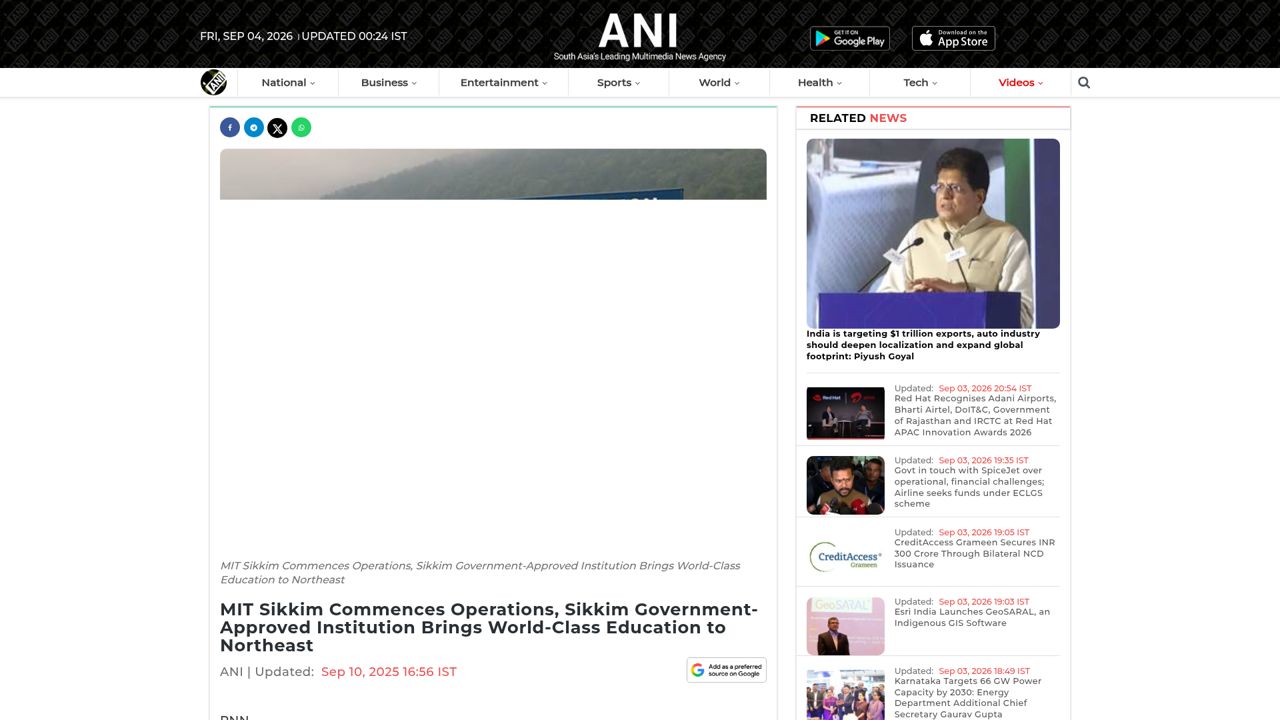Viewport: 1280px width, 720px height.
Task: Click Sep 03, 2026 18:49 IST timestamp
Action: [x=984, y=671]
